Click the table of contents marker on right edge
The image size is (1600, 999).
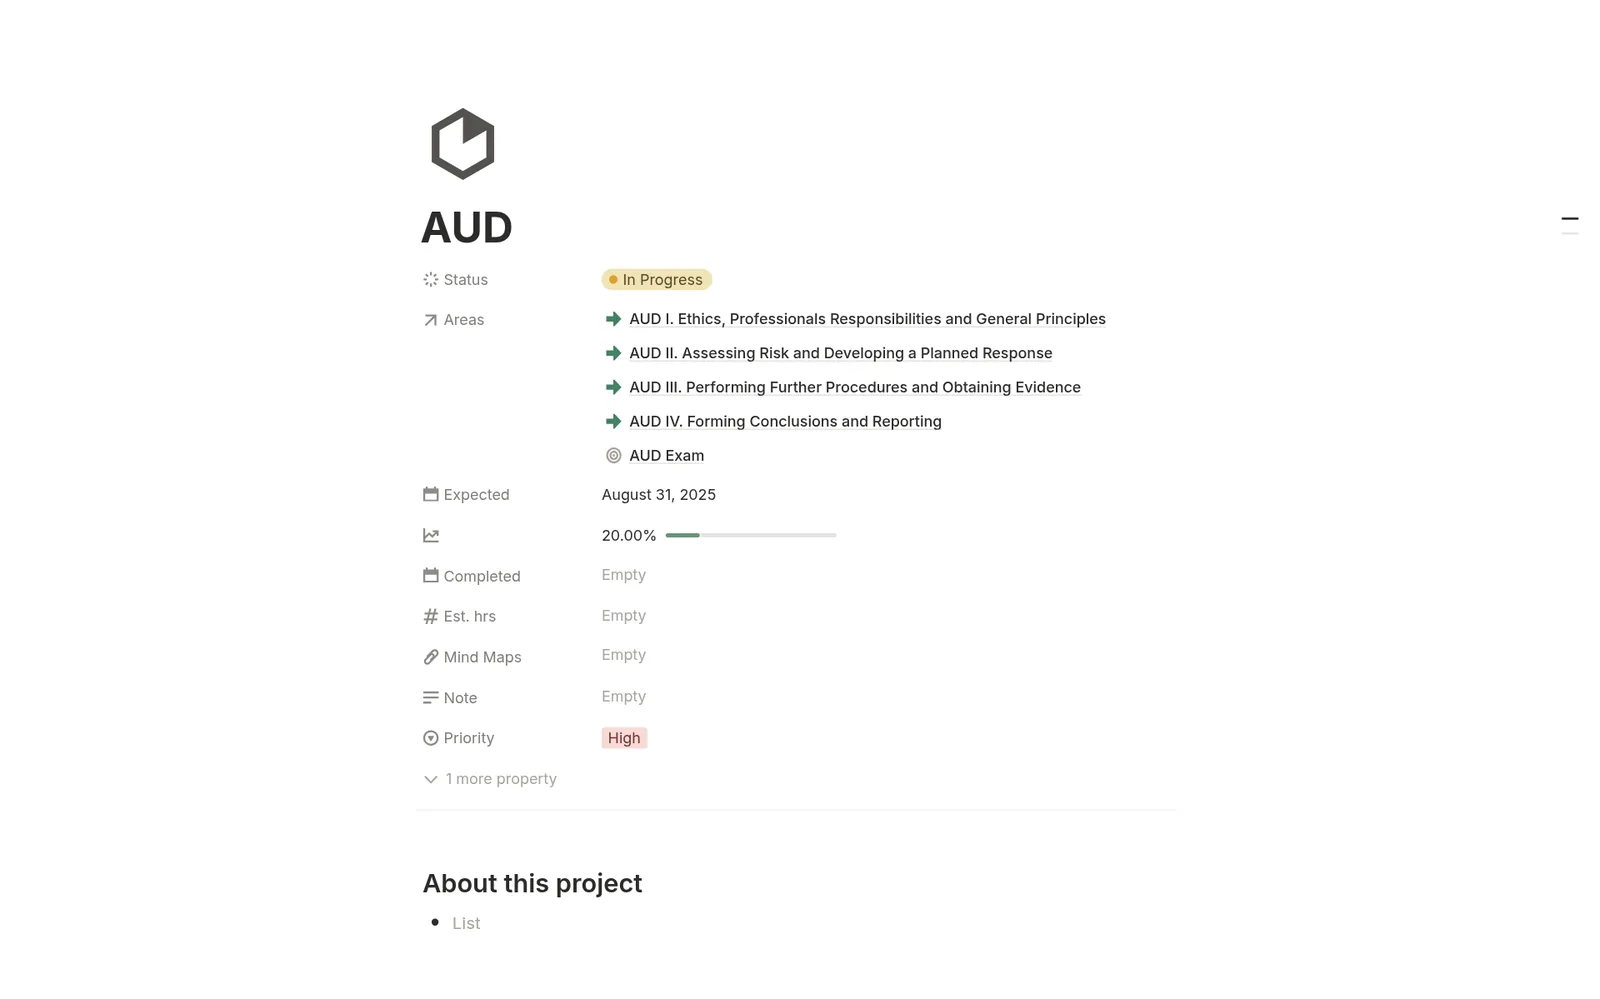pos(1570,219)
